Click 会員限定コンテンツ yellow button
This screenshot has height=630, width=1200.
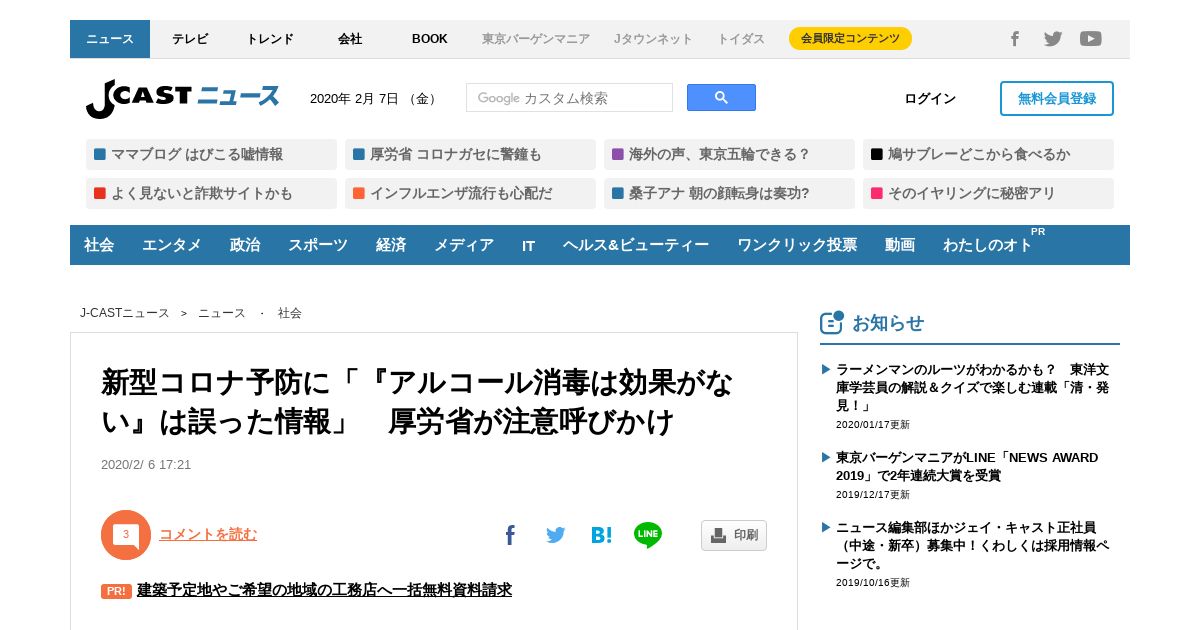click(850, 39)
